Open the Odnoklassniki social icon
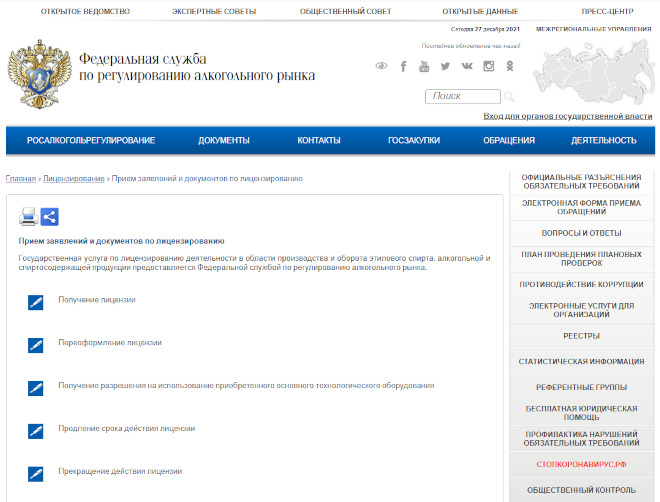The image size is (660, 502). pyautogui.click(x=510, y=66)
